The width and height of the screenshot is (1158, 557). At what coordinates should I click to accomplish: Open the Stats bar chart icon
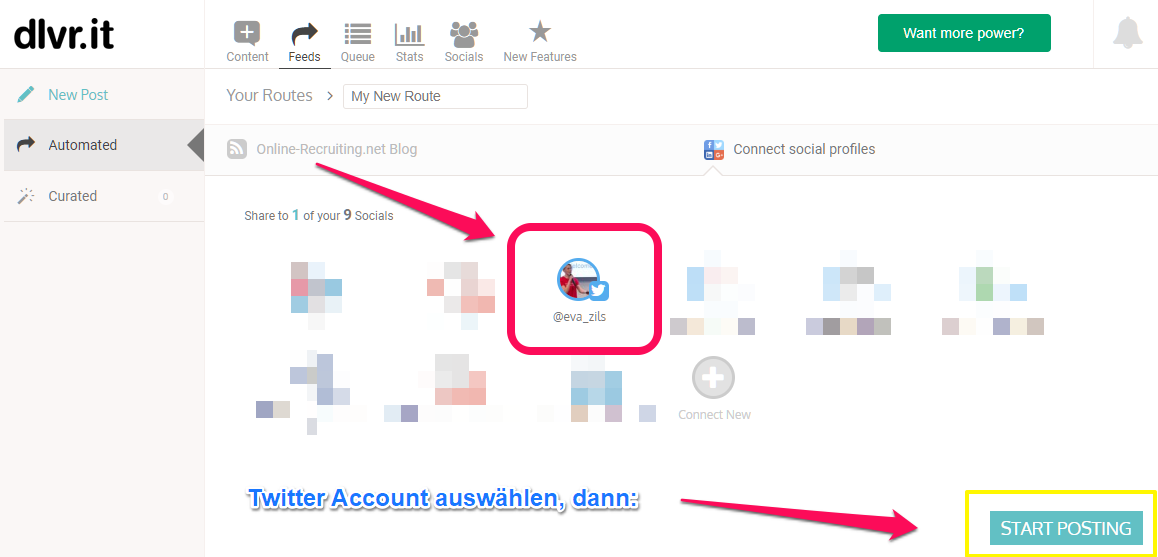coord(409,33)
